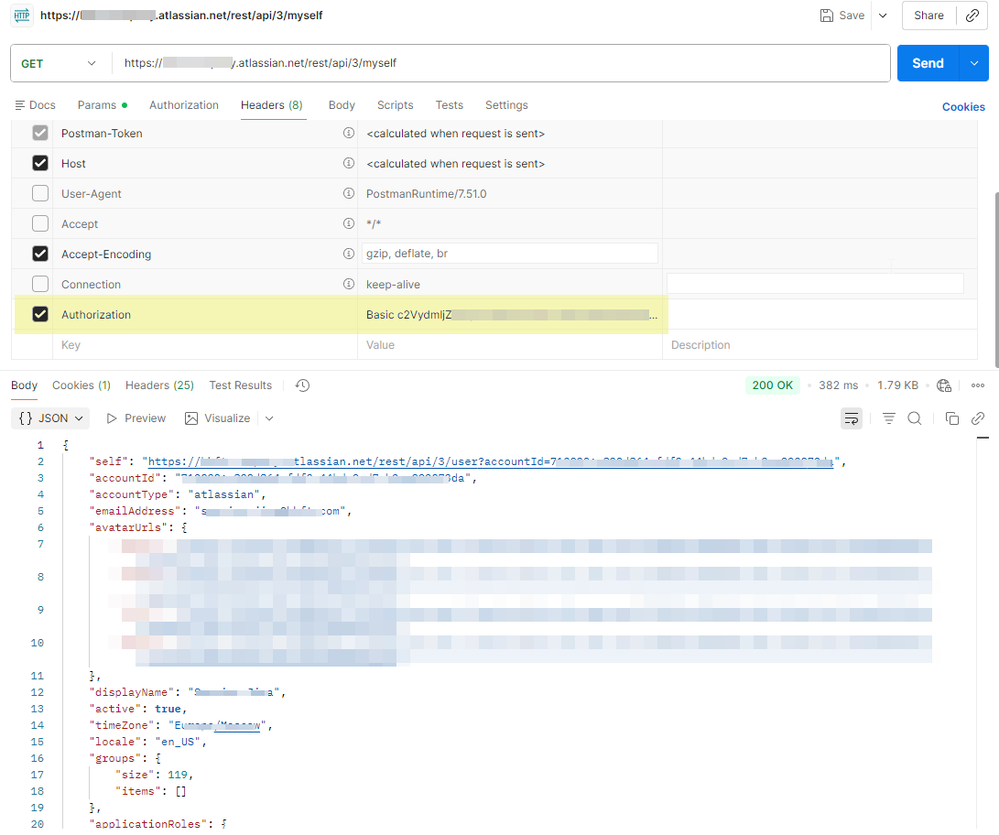Click the Share button
Image resolution: width=999 pixels, height=835 pixels.
929,15
